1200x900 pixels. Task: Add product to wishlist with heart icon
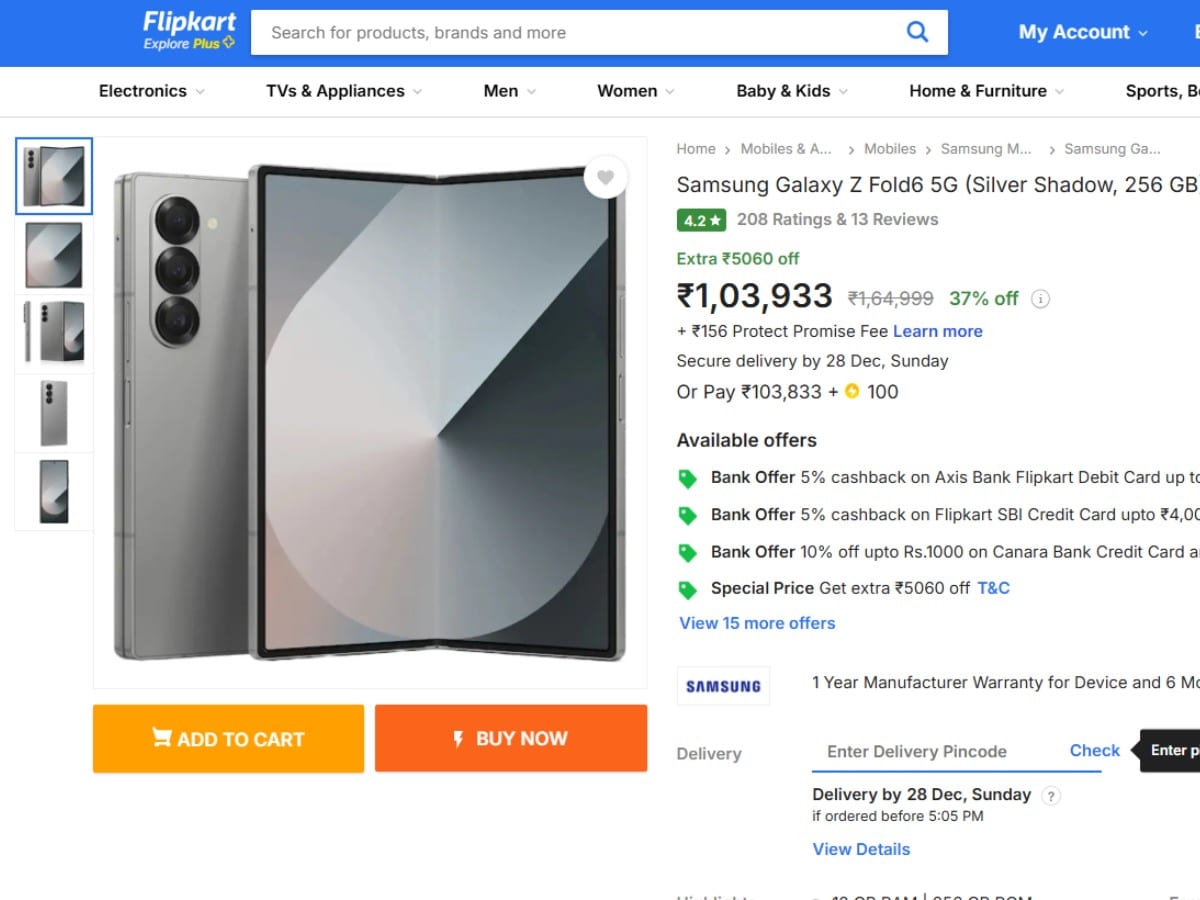point(605,178)
